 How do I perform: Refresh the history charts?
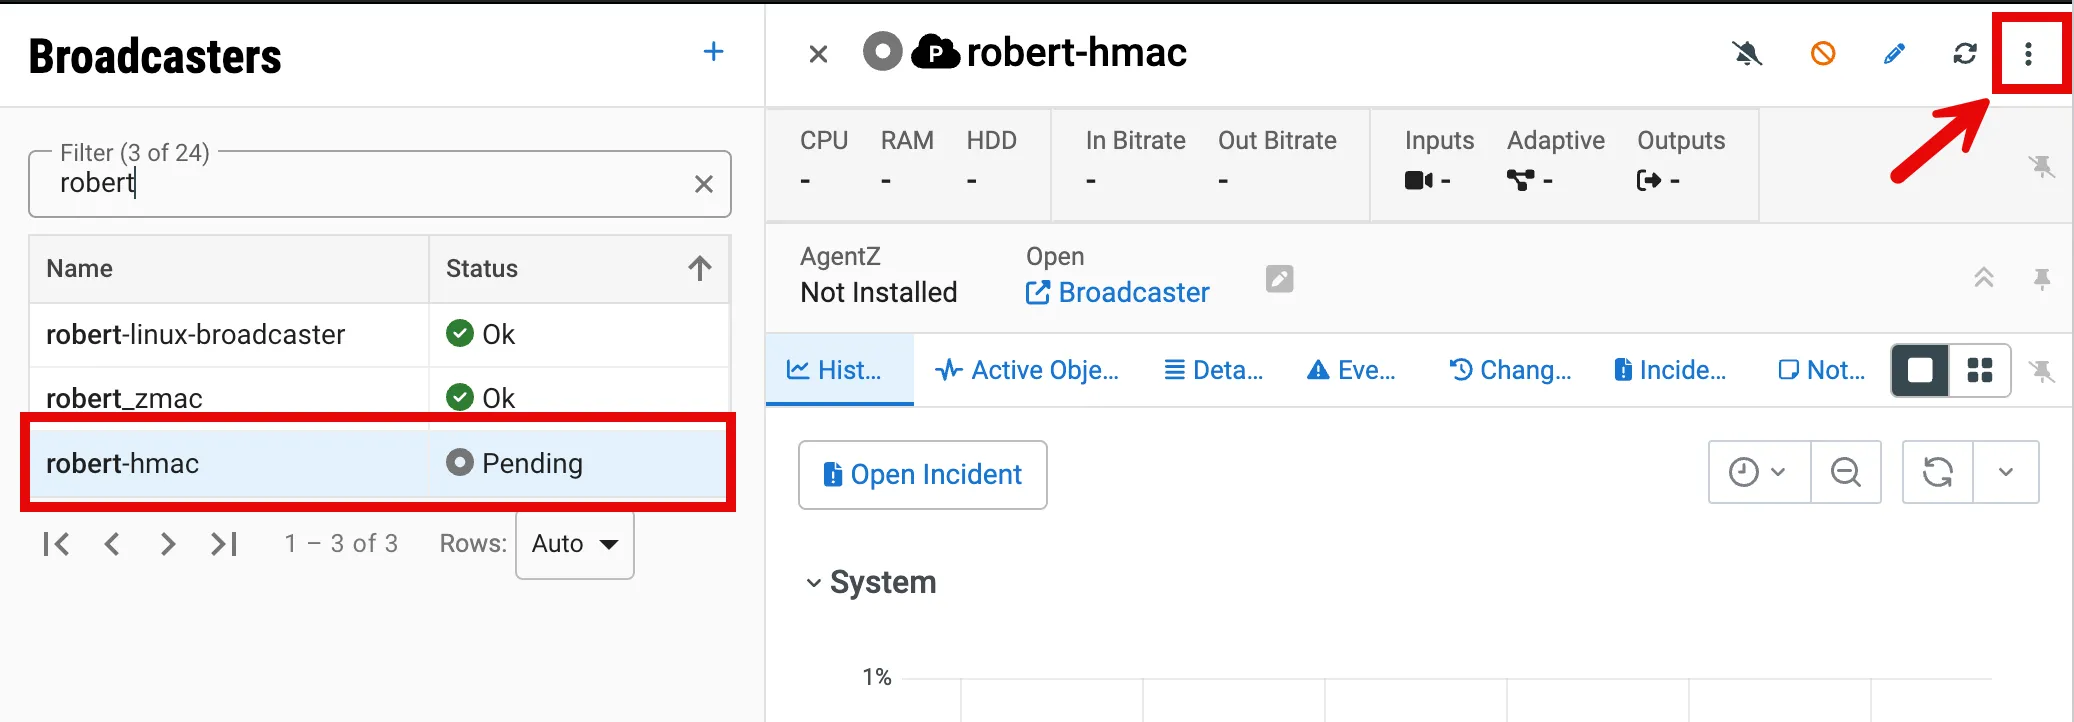[1938, 472]
